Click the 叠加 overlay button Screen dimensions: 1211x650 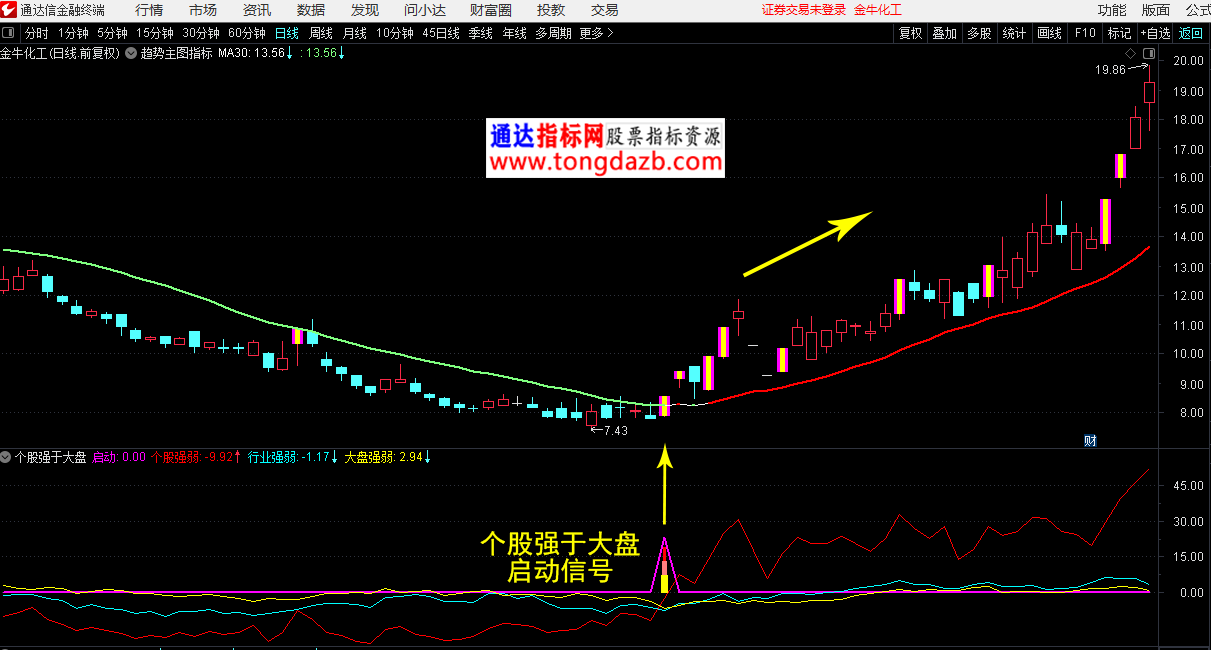pos(945,33)
